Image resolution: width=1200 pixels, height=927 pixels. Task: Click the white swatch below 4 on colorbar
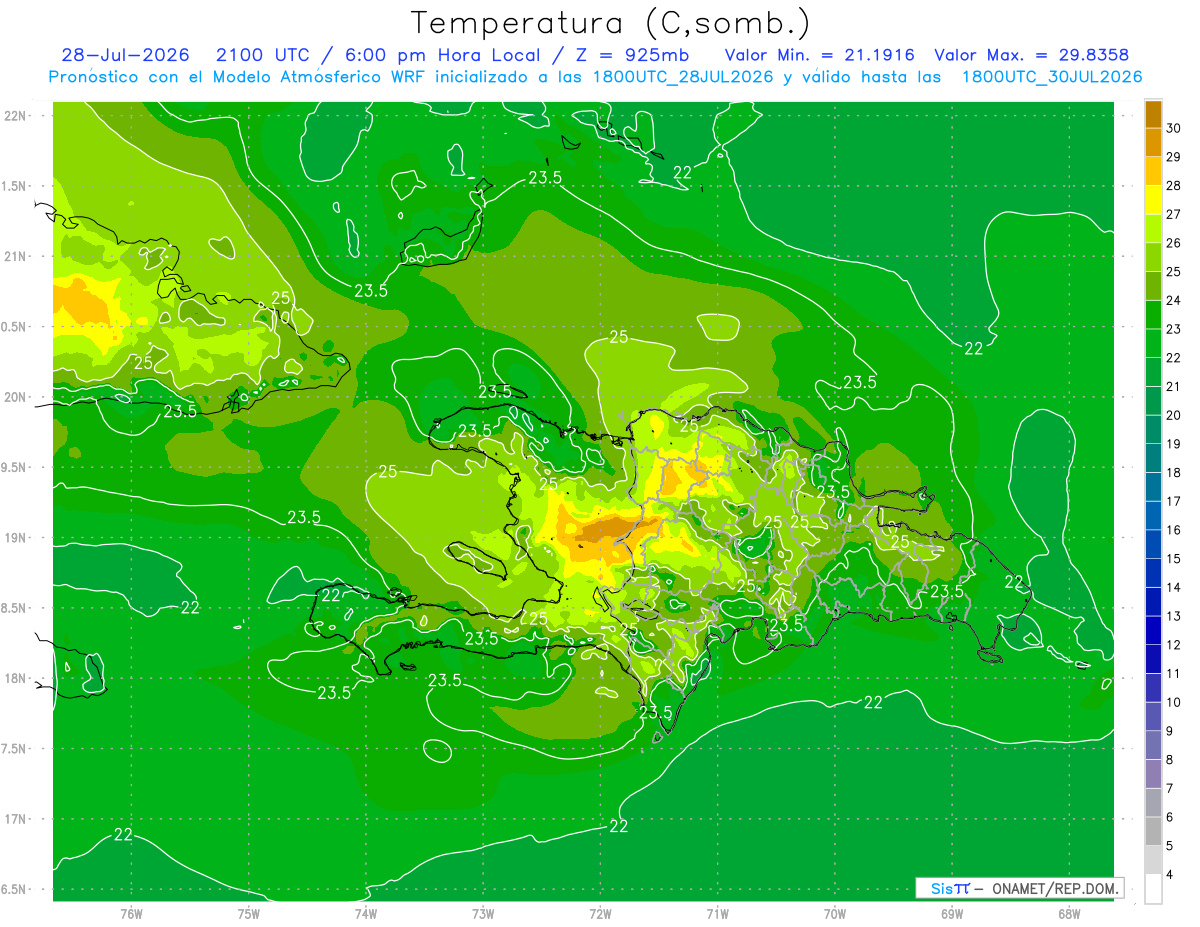pyautogui.click(x=1153, y=889)
